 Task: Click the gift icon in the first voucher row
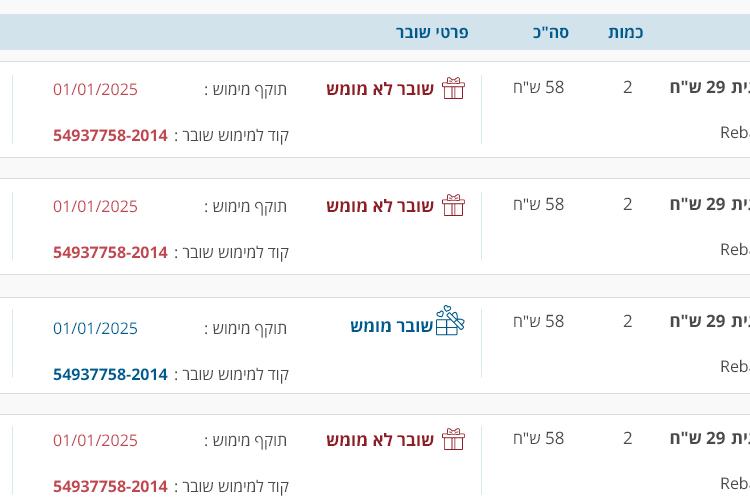click(x=453, y=88)
